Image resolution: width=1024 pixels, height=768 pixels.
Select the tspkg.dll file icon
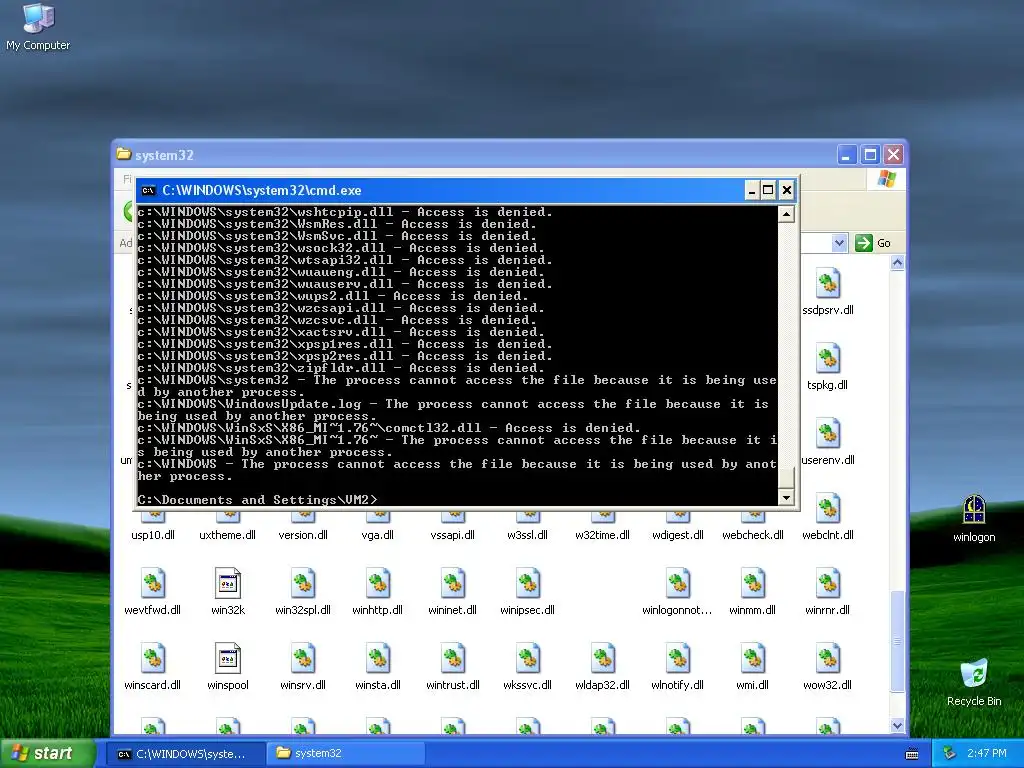pyautogui.click(x=827, y=359)
